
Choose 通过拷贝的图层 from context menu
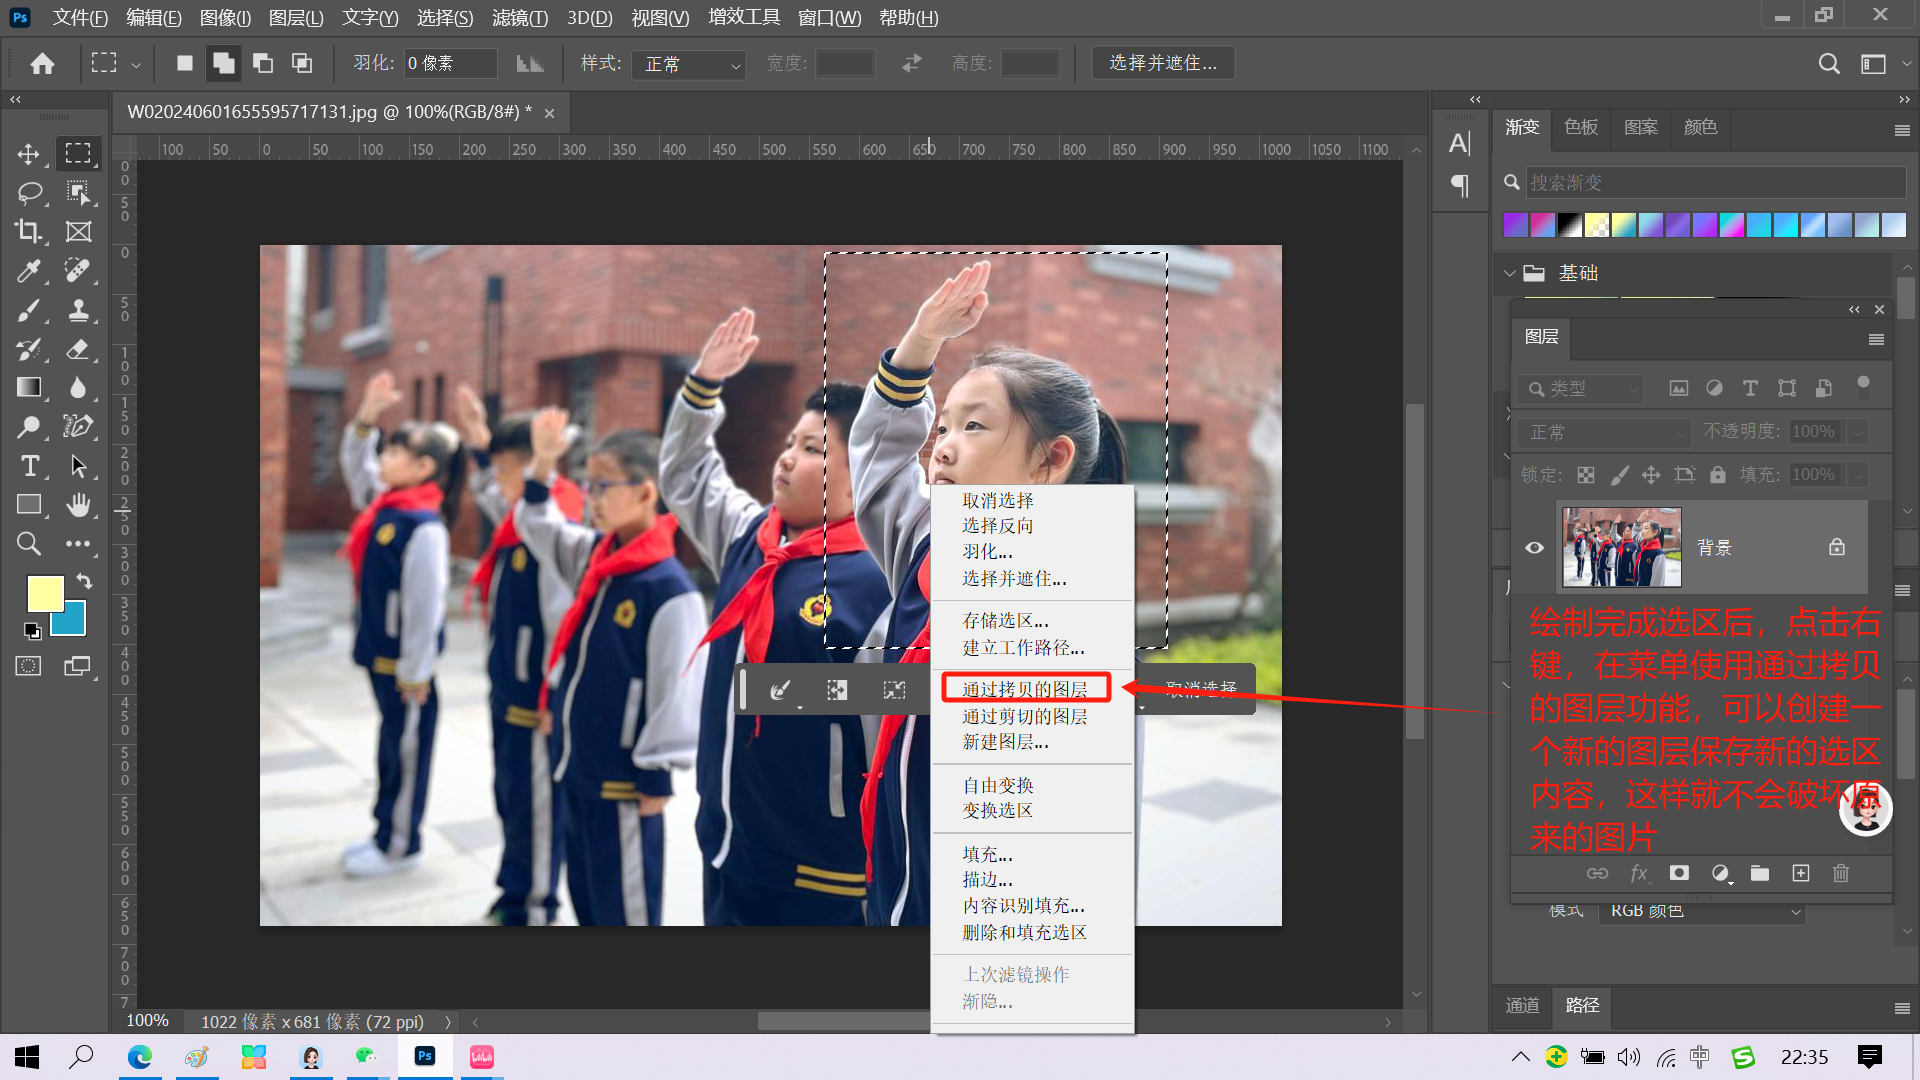(x=1025, y=689)
